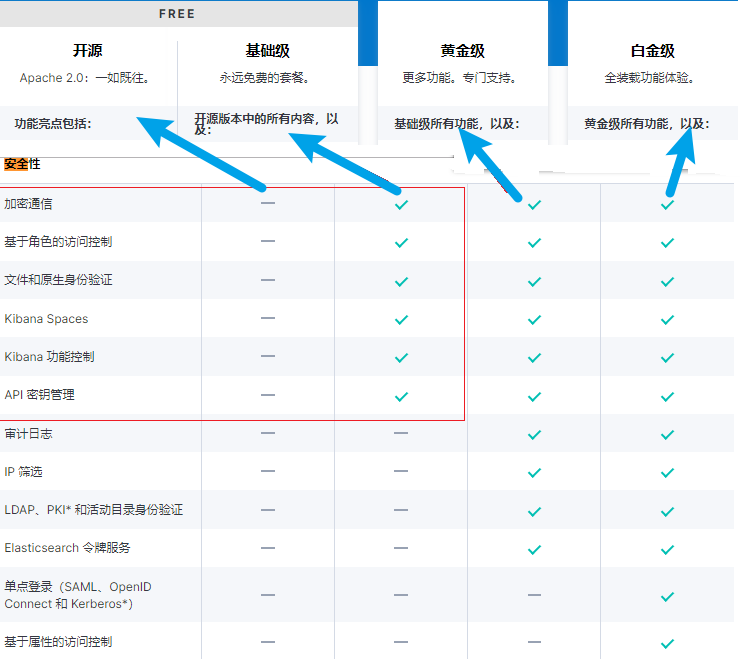Select the 开源 plan heading
The width and height of the screenshot is (741, 659).
point(88,51)
